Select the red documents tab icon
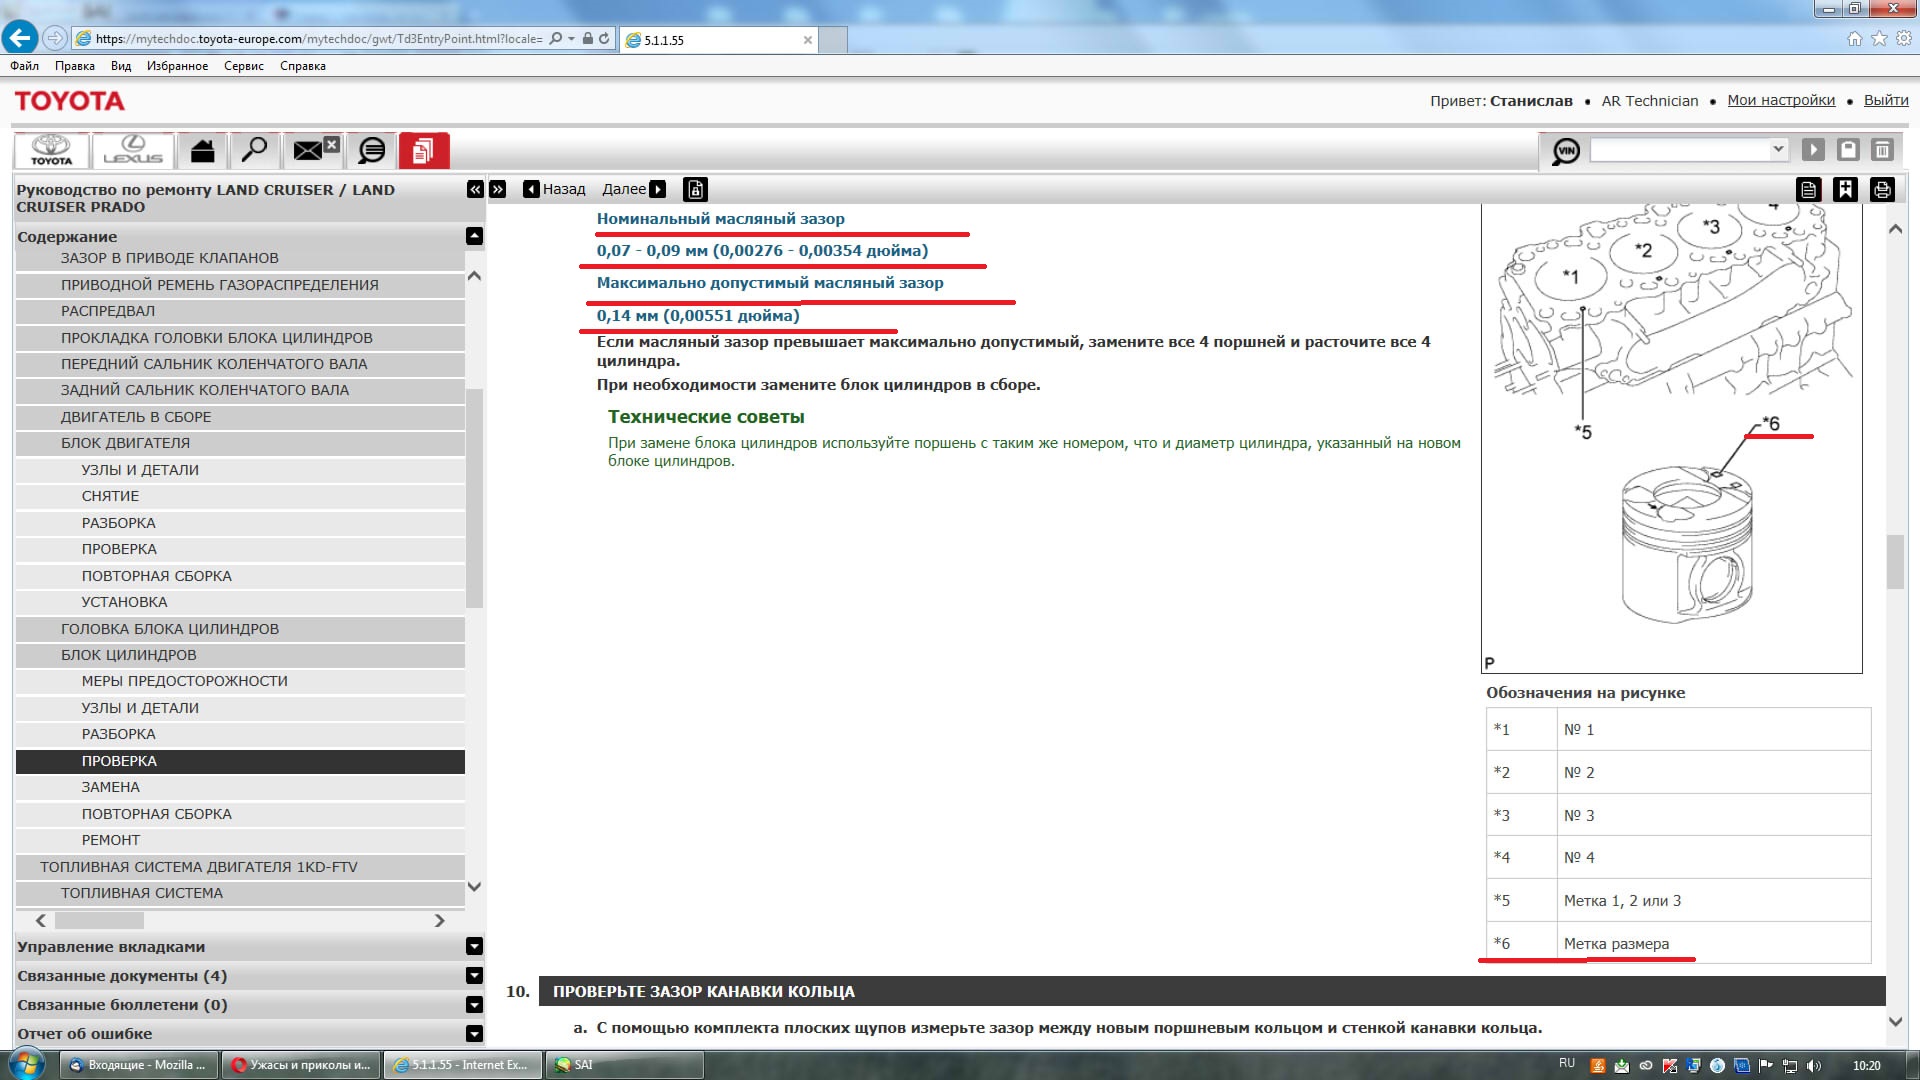Image resolution: width=1920 pixels, height=1080 pixels. pyautogui.click(x=424, y=150)
